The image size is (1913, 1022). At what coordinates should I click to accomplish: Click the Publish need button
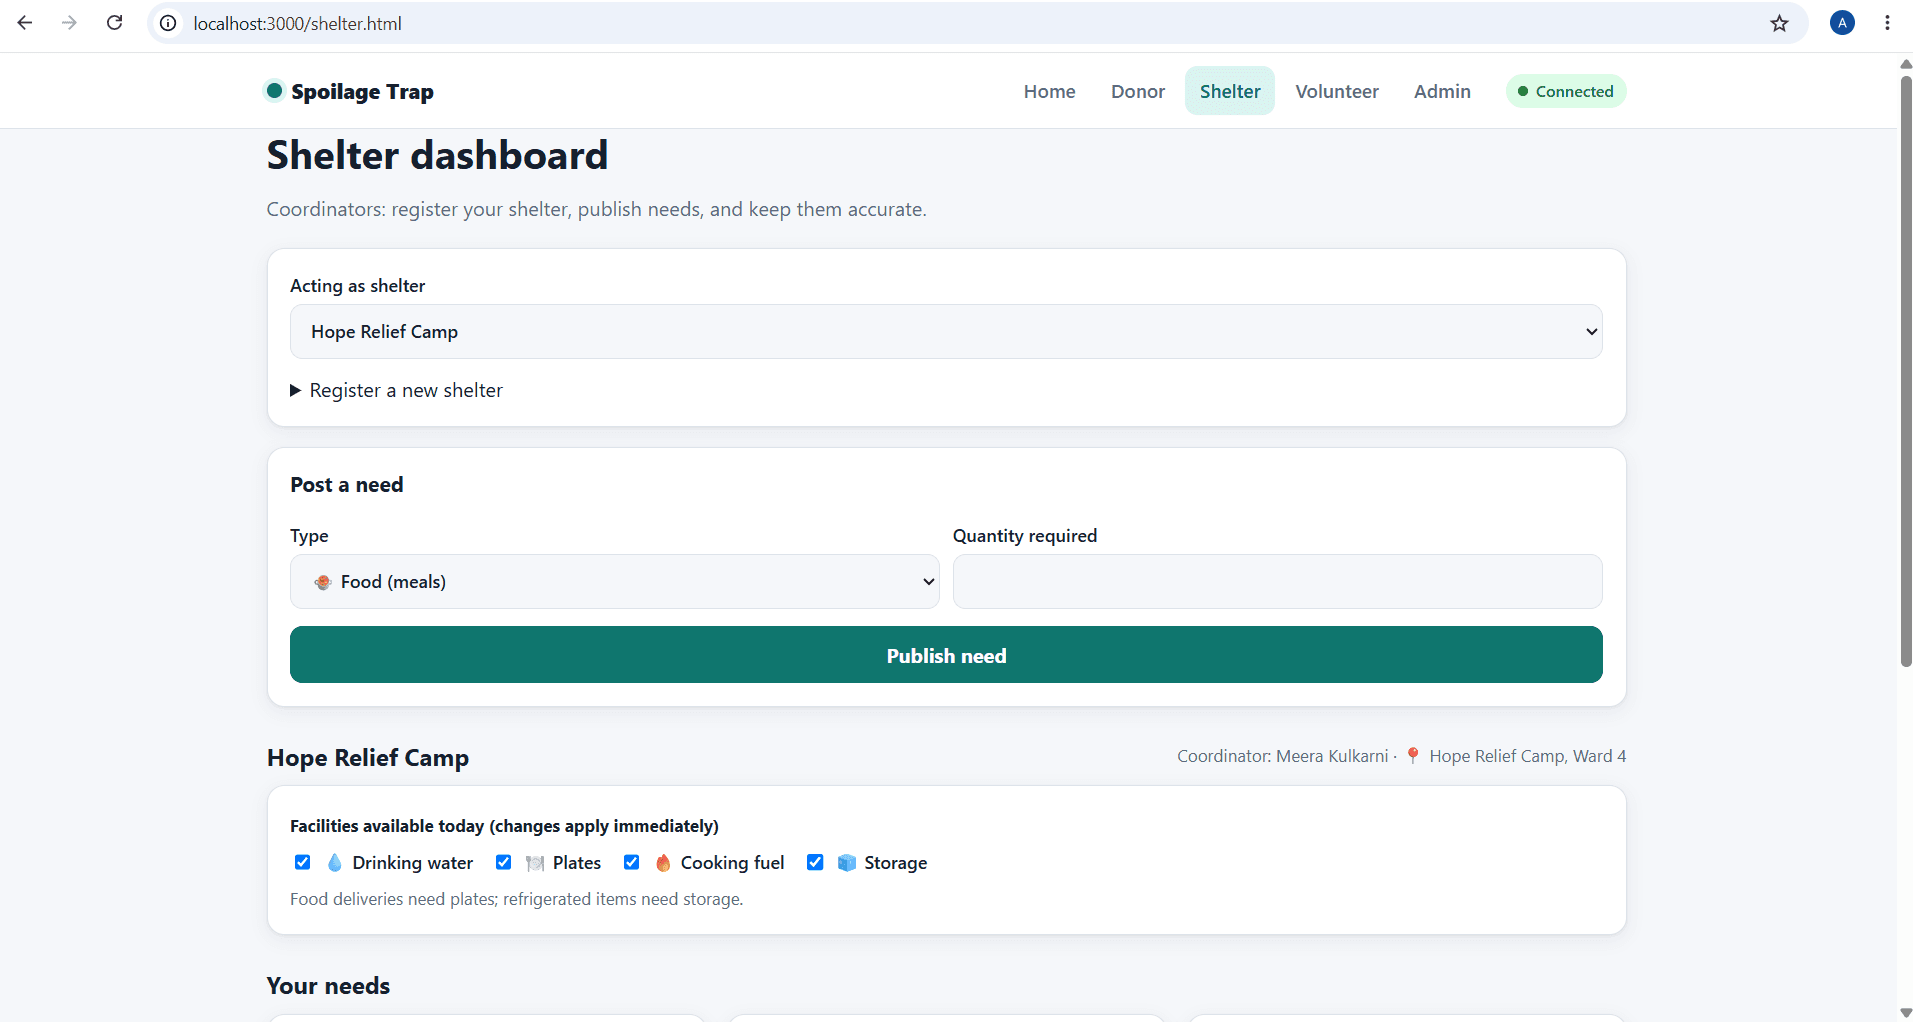(x=946, y=655)
